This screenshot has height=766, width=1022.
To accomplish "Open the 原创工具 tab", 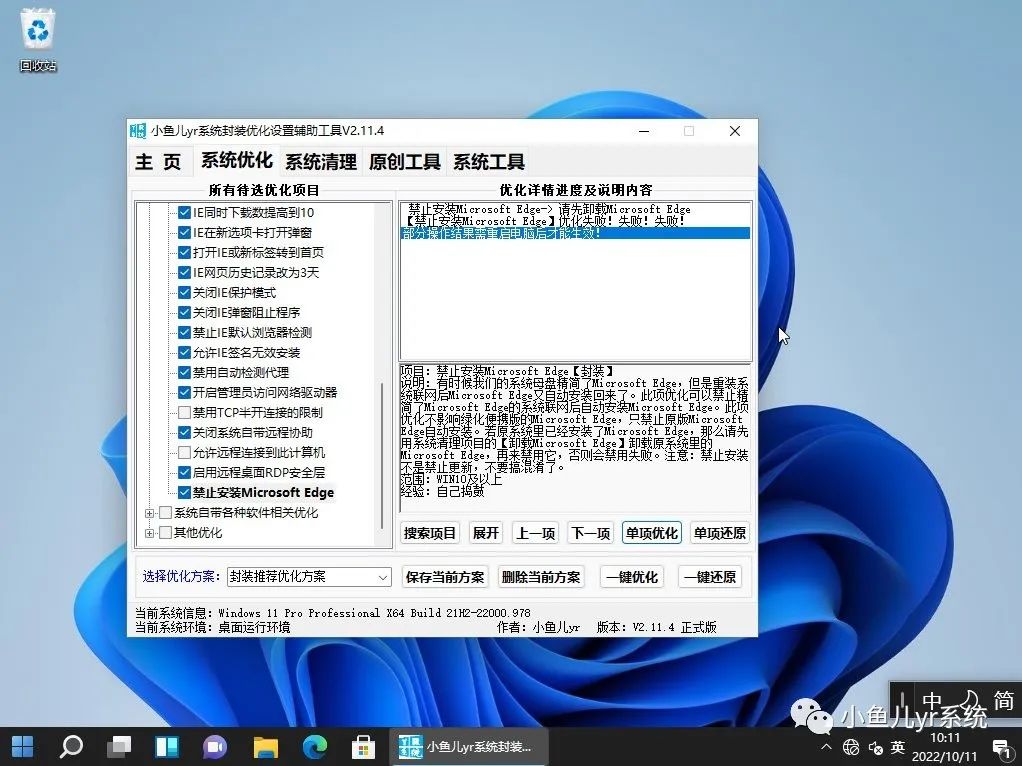I will [405, 162].
